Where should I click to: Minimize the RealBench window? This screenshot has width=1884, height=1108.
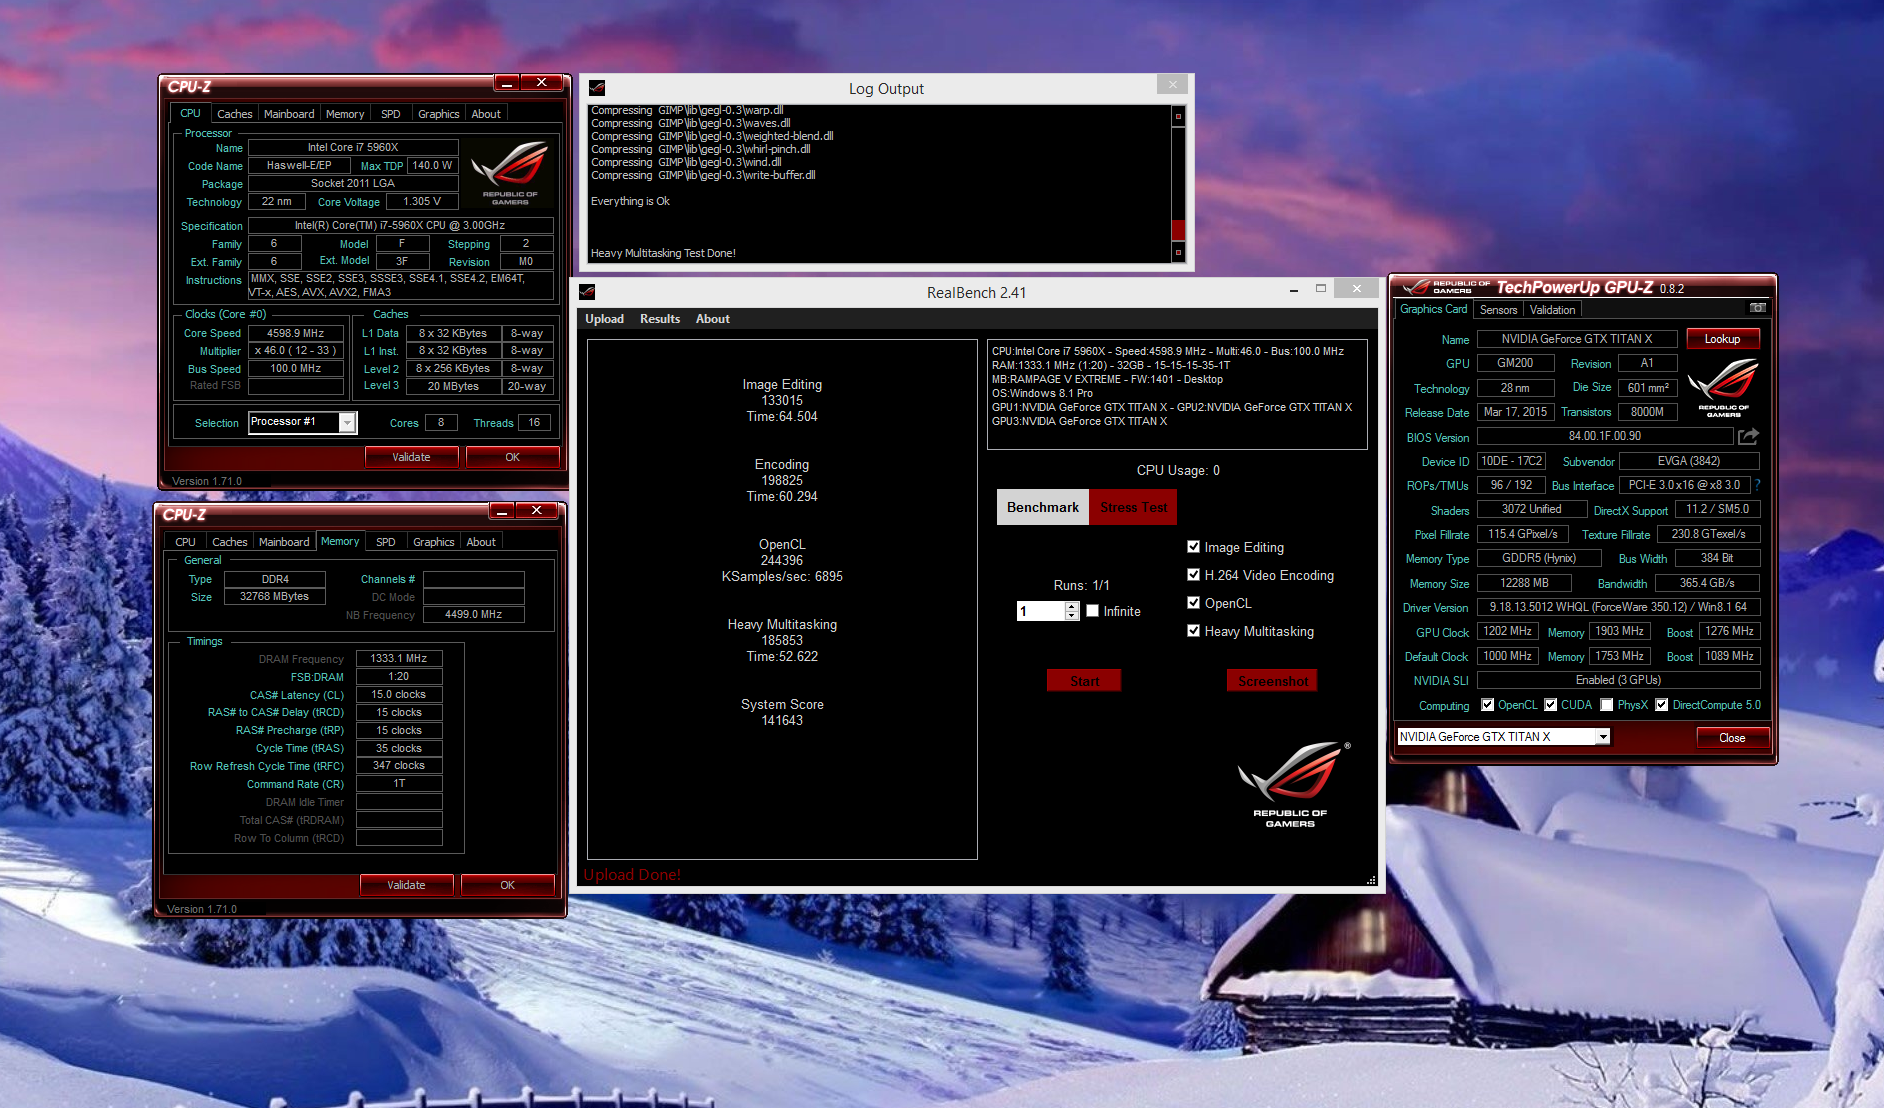click(x=1294, y=289)
